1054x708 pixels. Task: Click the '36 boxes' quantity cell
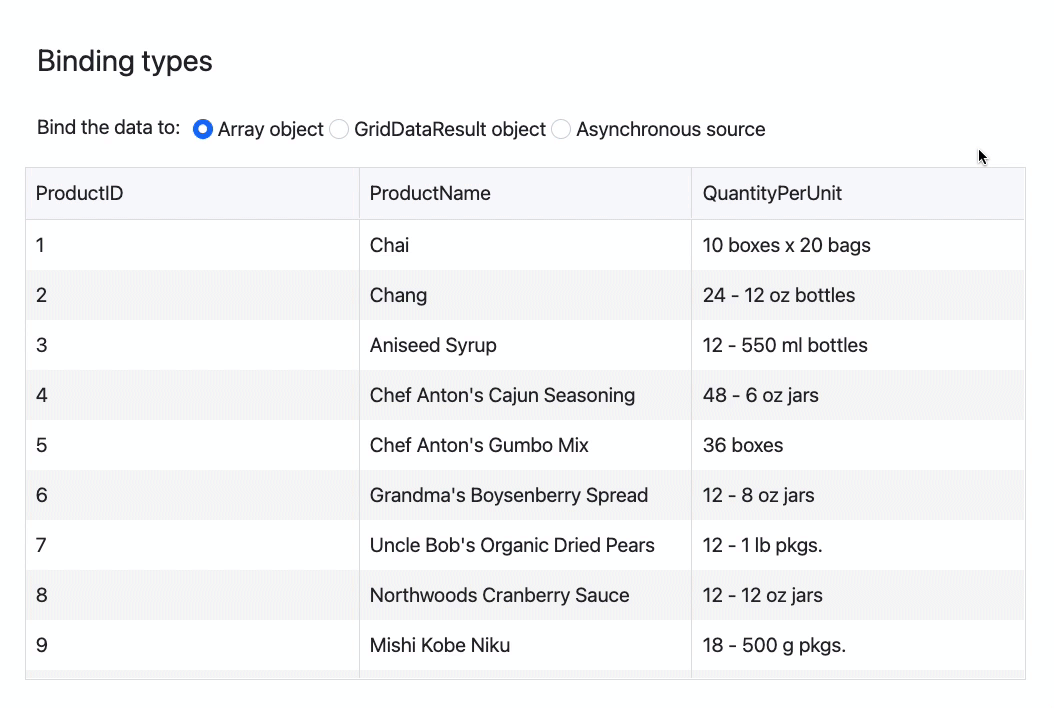[743, 445]
